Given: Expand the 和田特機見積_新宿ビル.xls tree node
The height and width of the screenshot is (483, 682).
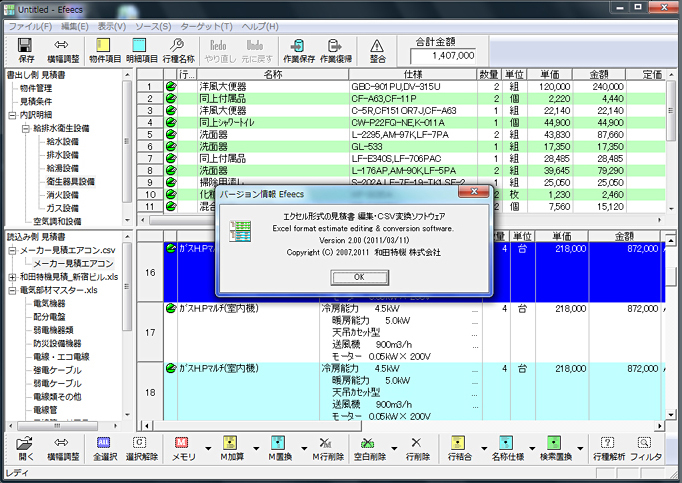Looking at the screenshot, I should pos(10,277).
